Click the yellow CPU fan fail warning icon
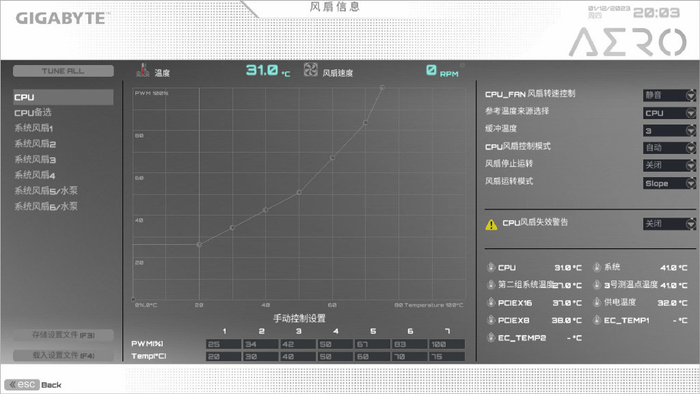Screen dimensions: 700x394 (x=491, y=224)
